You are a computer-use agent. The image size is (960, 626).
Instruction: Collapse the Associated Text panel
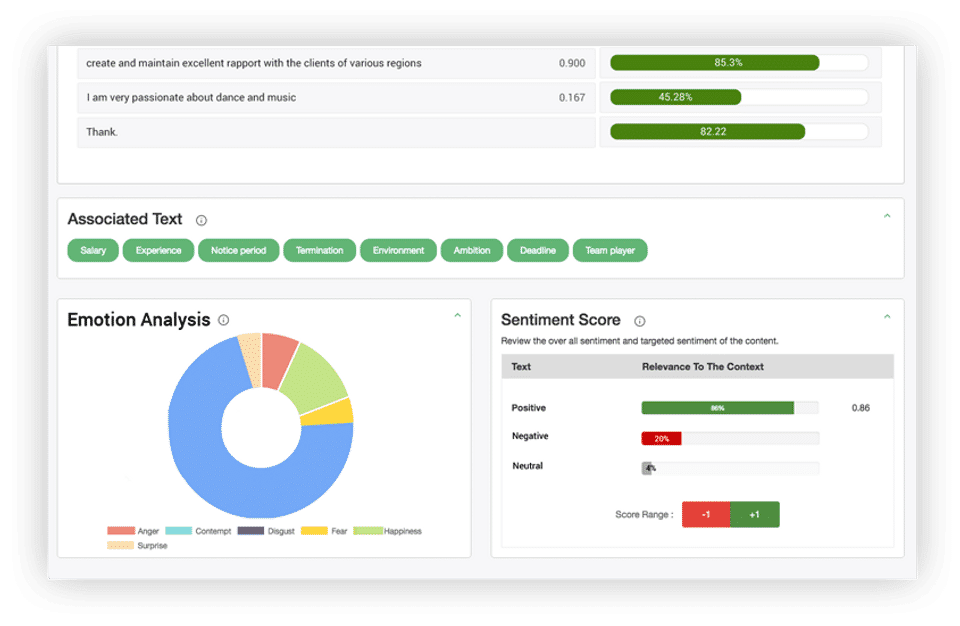(x=887, y=216)
